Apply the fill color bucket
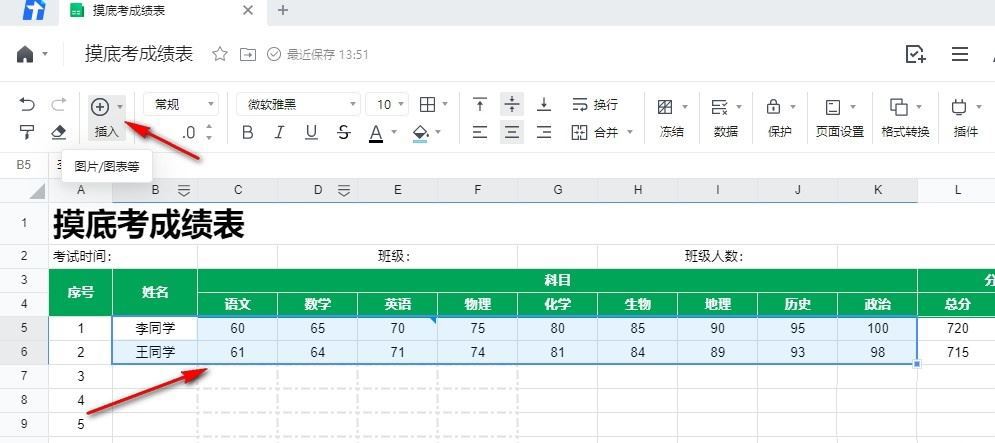 tap(420, 133)
